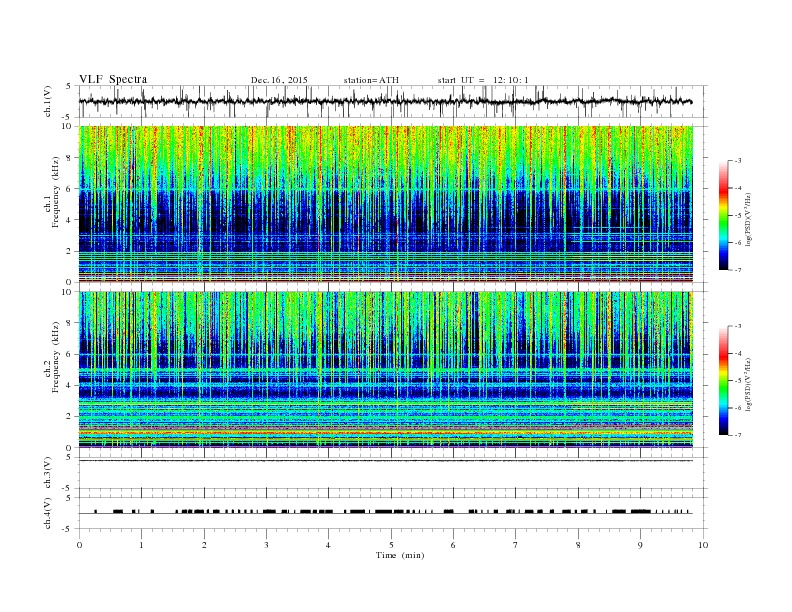
Task: Click the ch.1 spectrogram color bar
Action: 723,215
